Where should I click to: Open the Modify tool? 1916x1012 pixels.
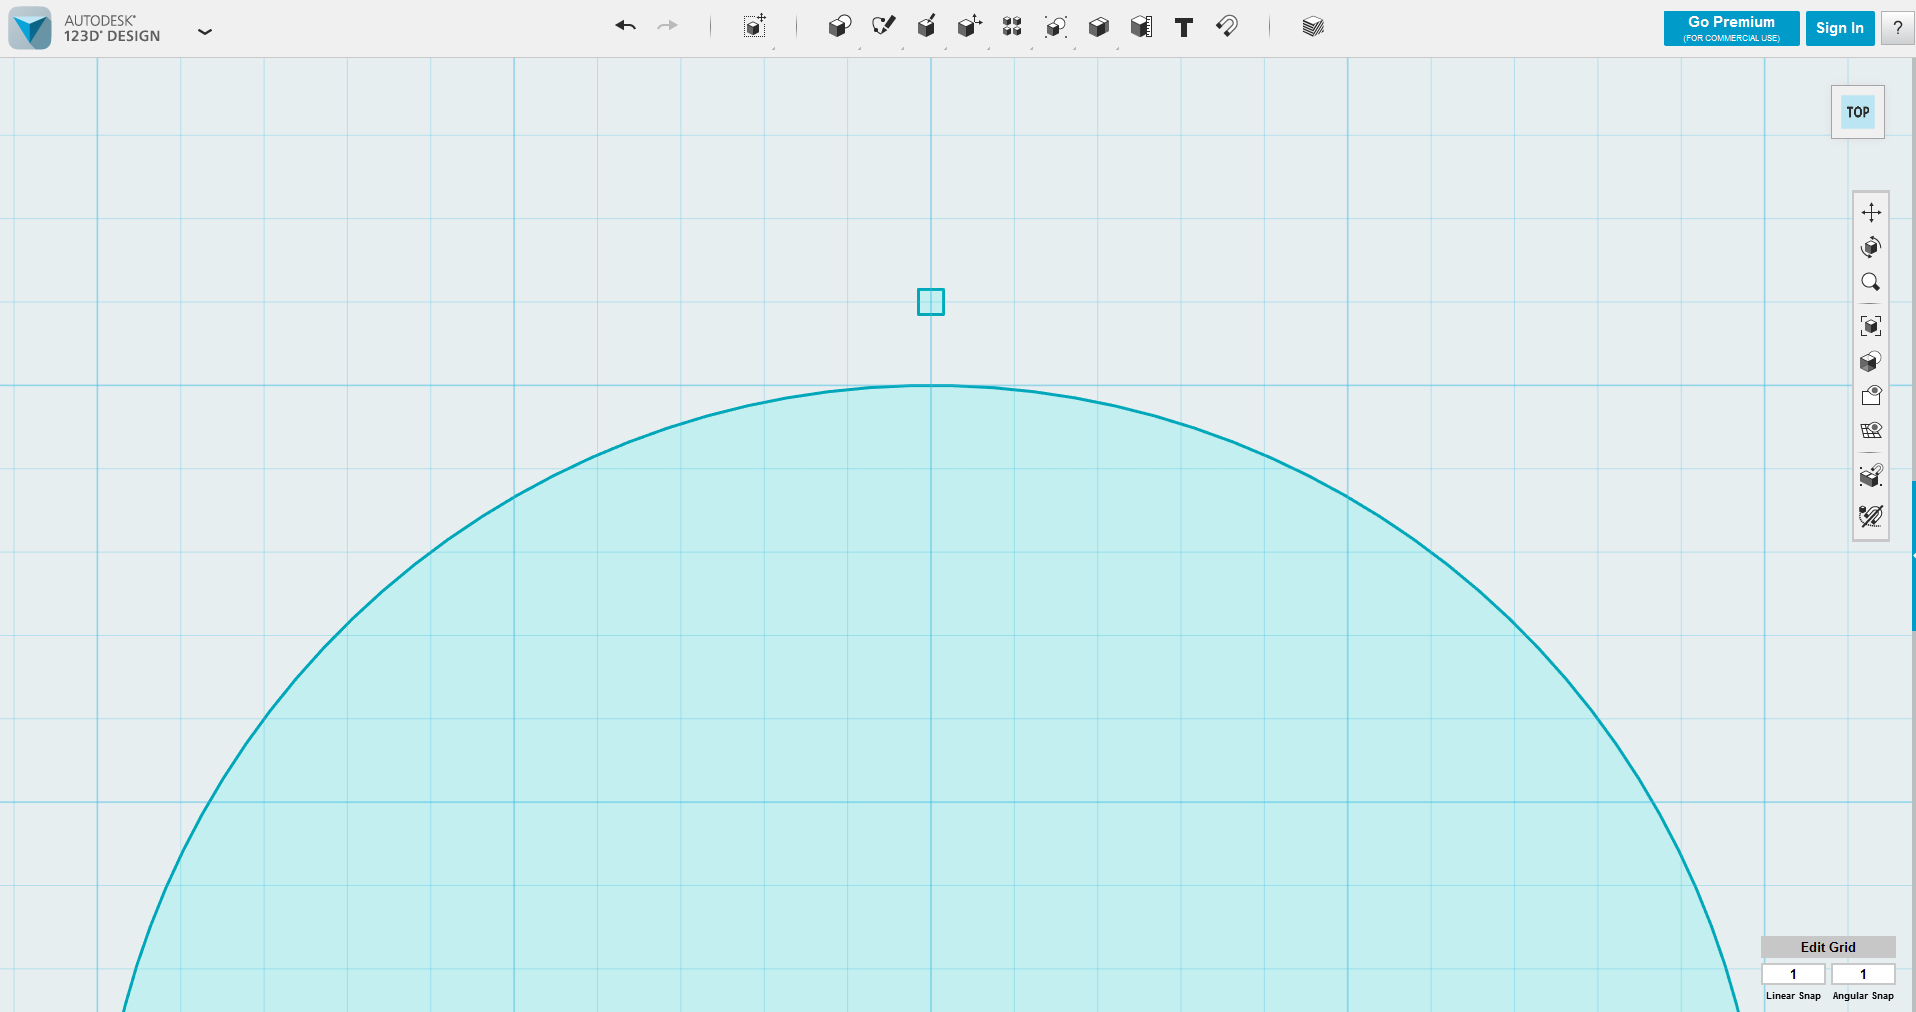[x=969, y=27]
